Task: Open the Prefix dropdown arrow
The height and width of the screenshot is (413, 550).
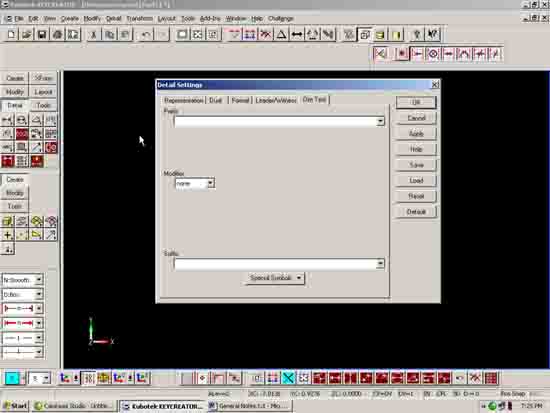Action: 380,121
